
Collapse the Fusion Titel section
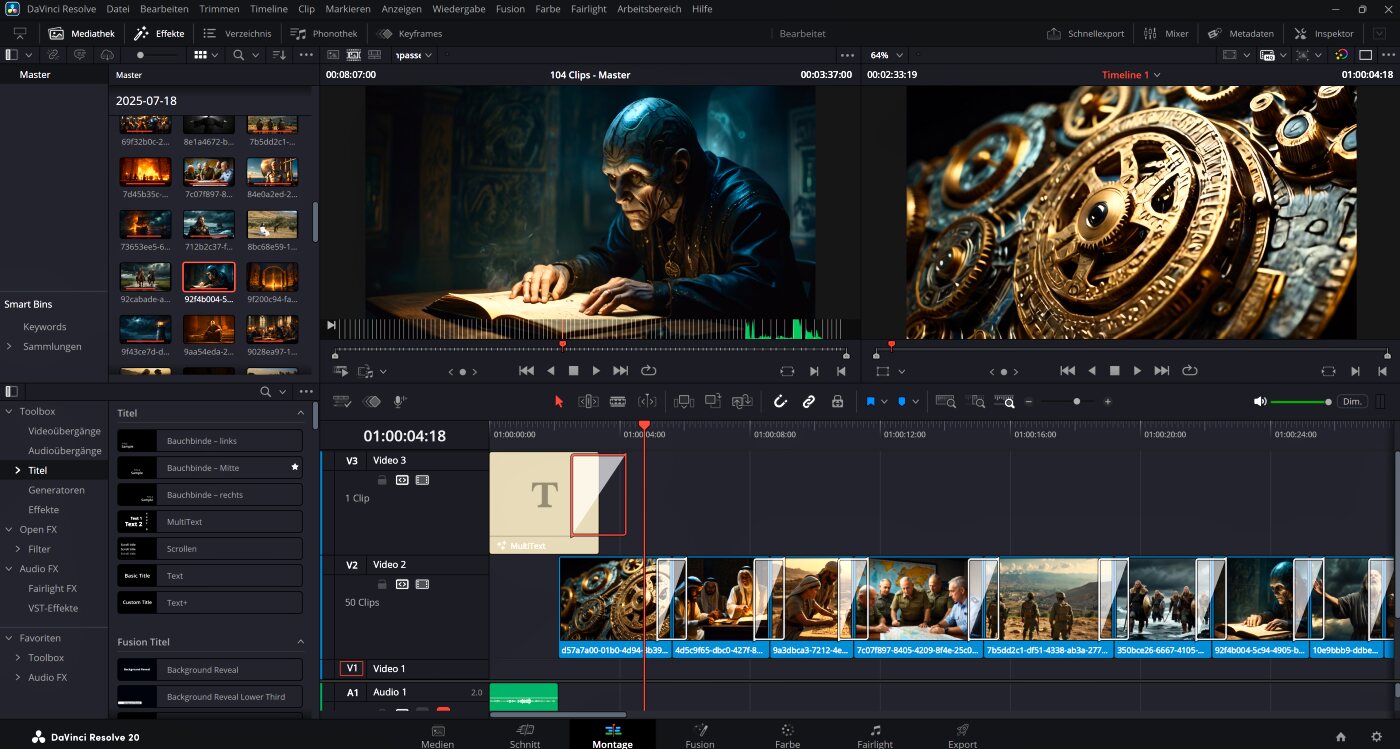coord(300,642)
